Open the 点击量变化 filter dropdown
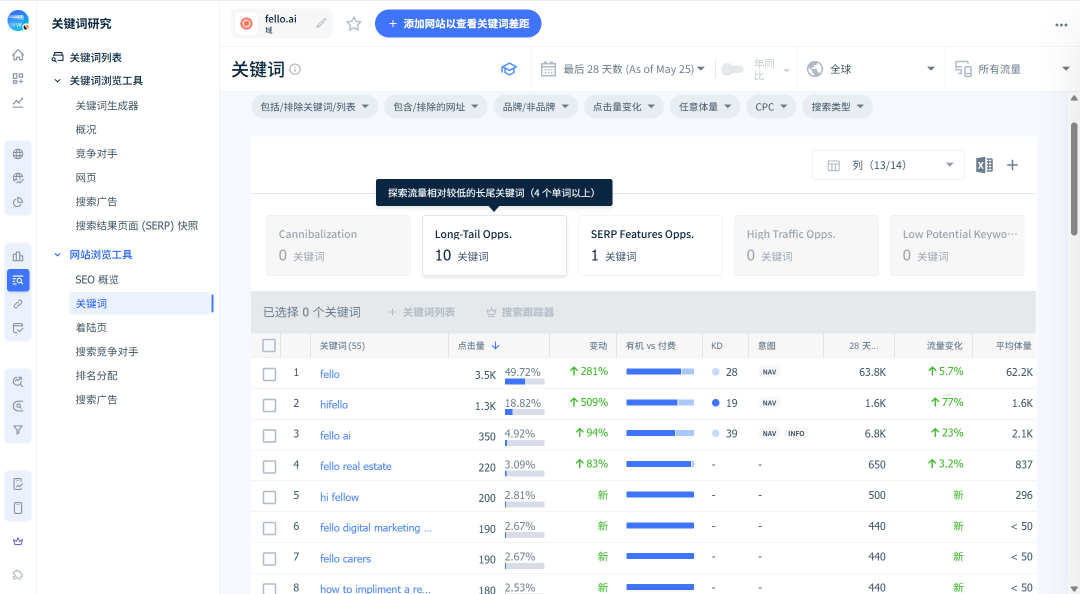The width and height of the screenshot is (1080, 594). tap(624, 107)
